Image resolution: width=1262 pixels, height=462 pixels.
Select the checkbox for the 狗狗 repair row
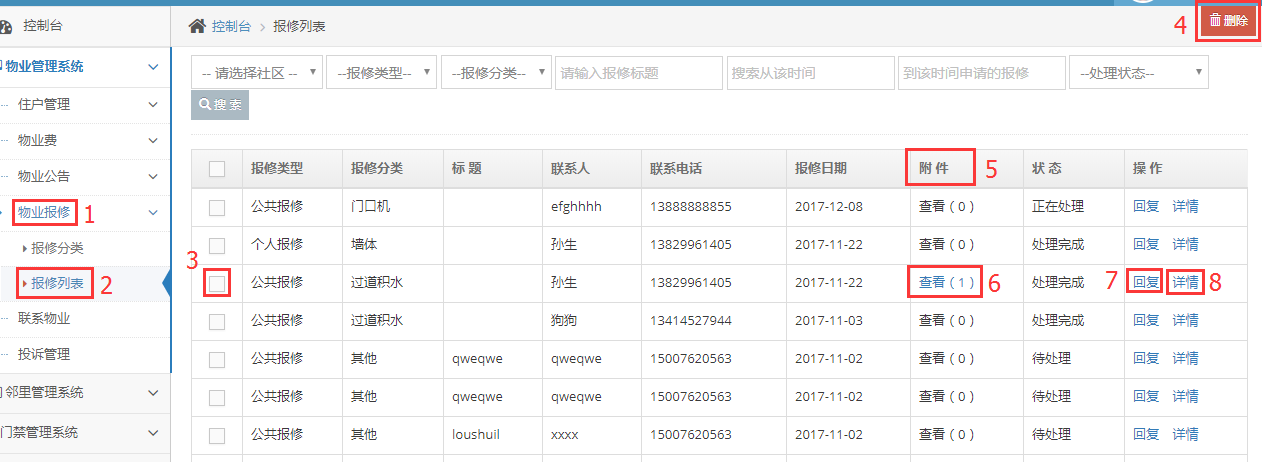pyautogui.click(x=217, y=321)
